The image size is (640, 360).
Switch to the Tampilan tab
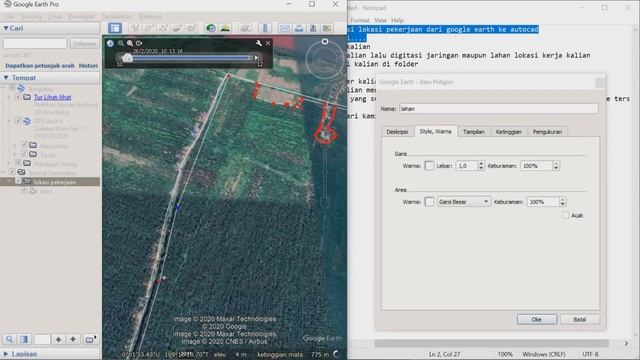point(473,132)
